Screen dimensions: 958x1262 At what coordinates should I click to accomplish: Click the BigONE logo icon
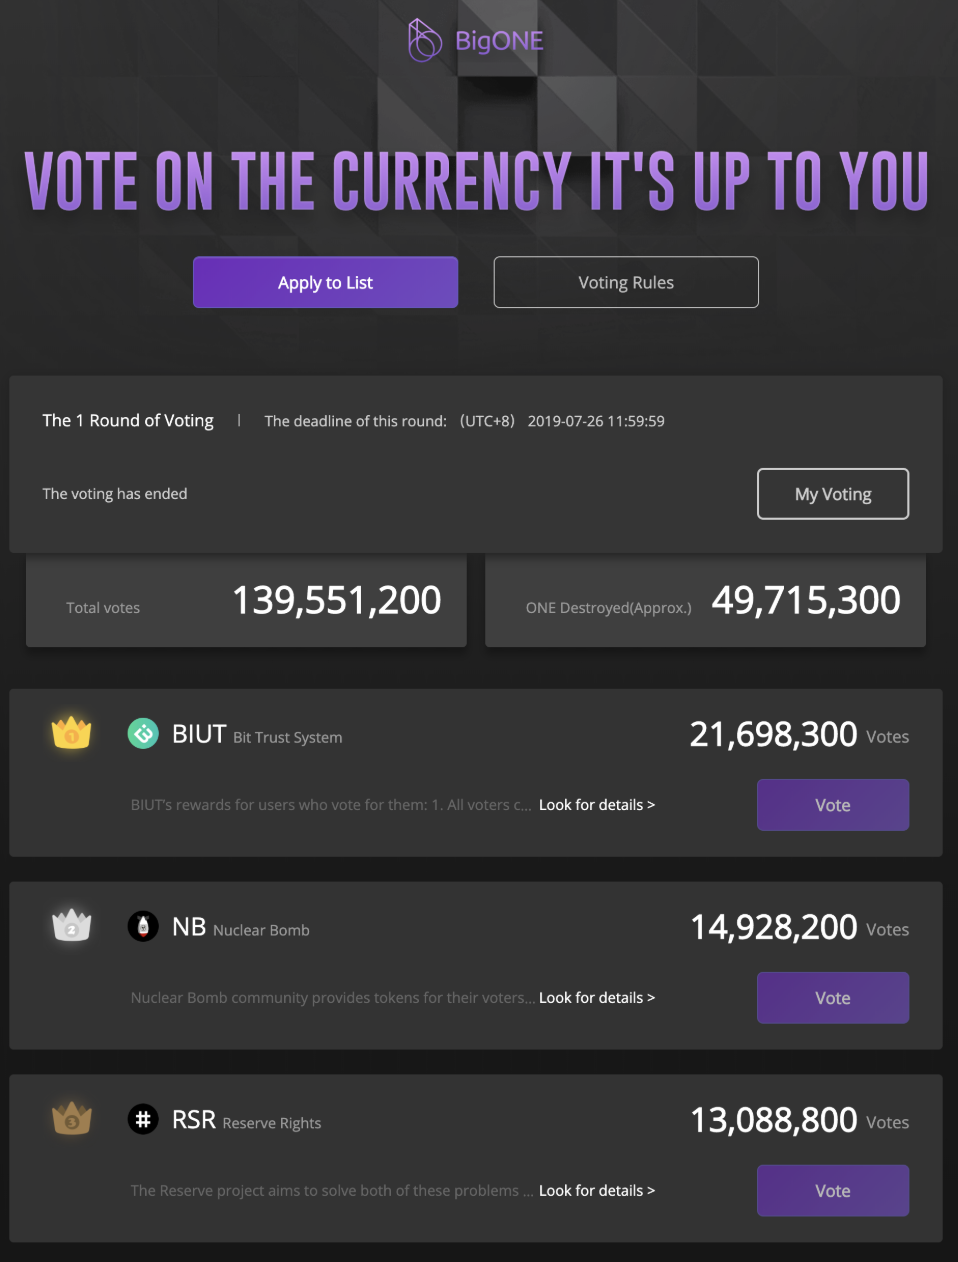(x=424, y=40)
